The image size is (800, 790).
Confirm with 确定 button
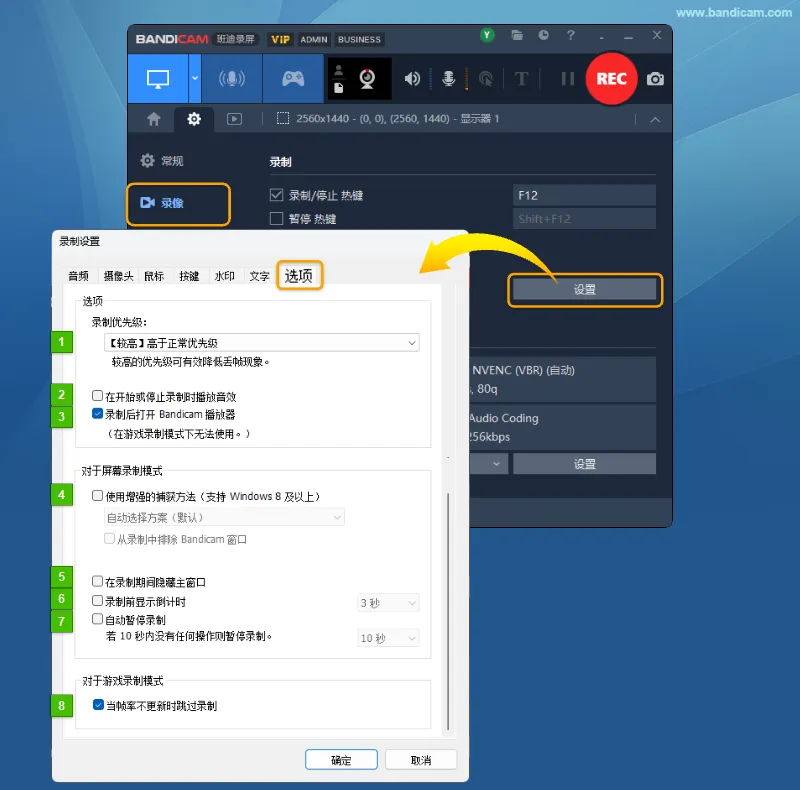tap(341, 760)
